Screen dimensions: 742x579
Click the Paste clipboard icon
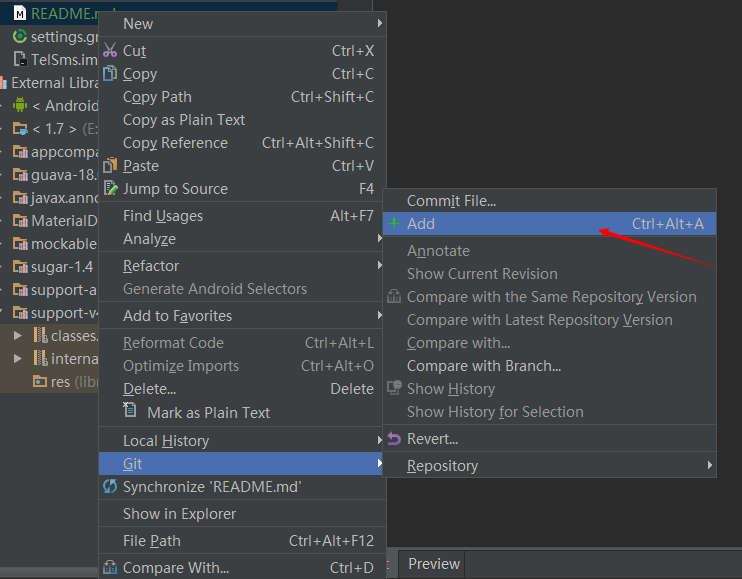point(110,166)
